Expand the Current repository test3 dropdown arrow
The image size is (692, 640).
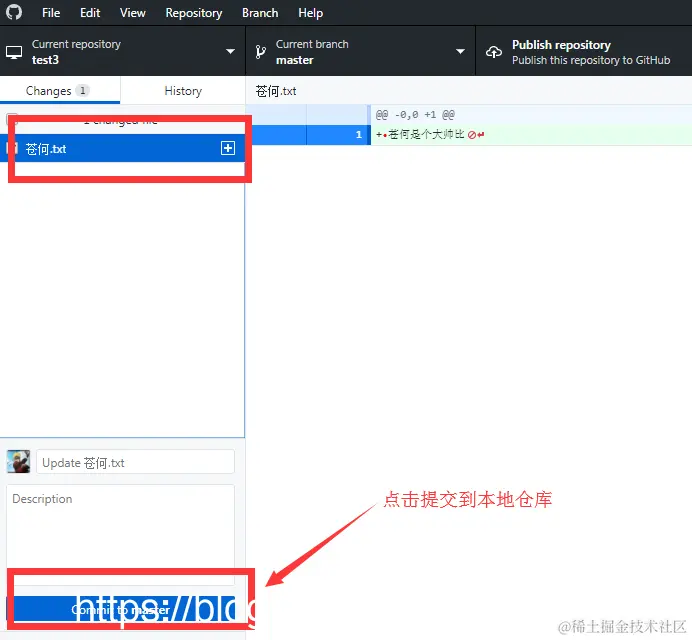click(x=230, y=51)
